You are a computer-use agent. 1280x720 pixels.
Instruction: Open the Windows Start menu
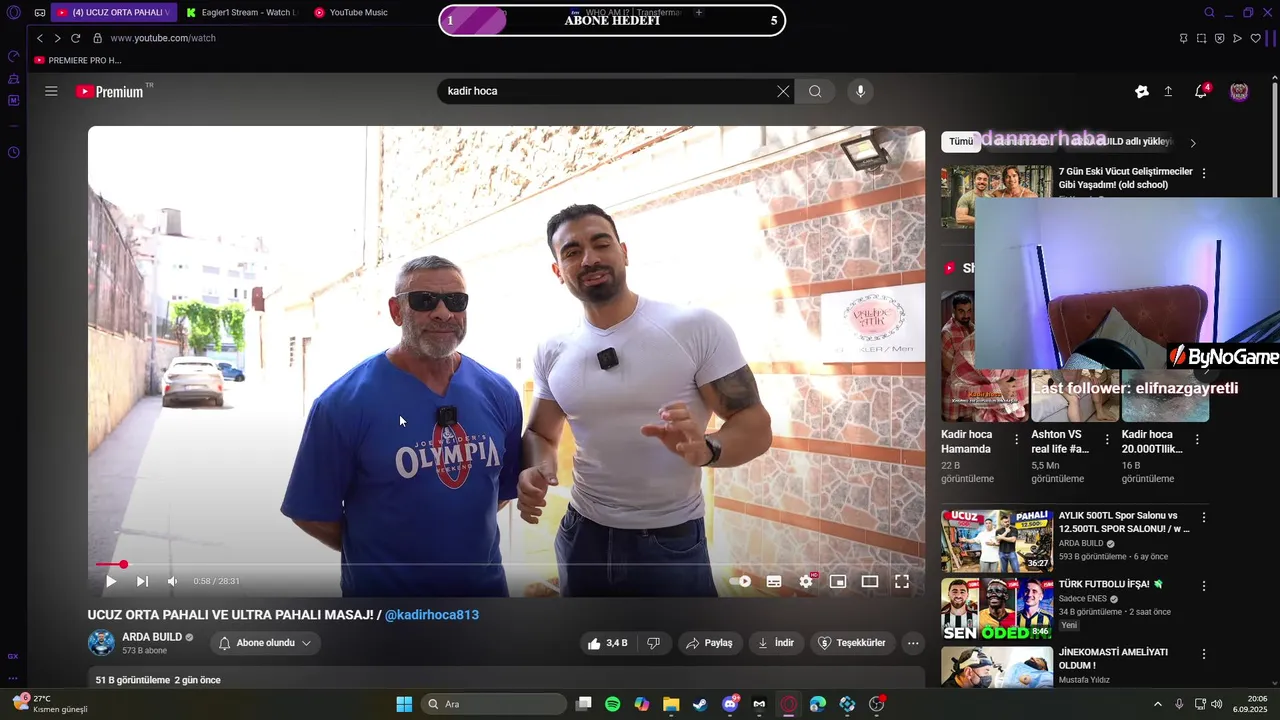pos(404,704)
